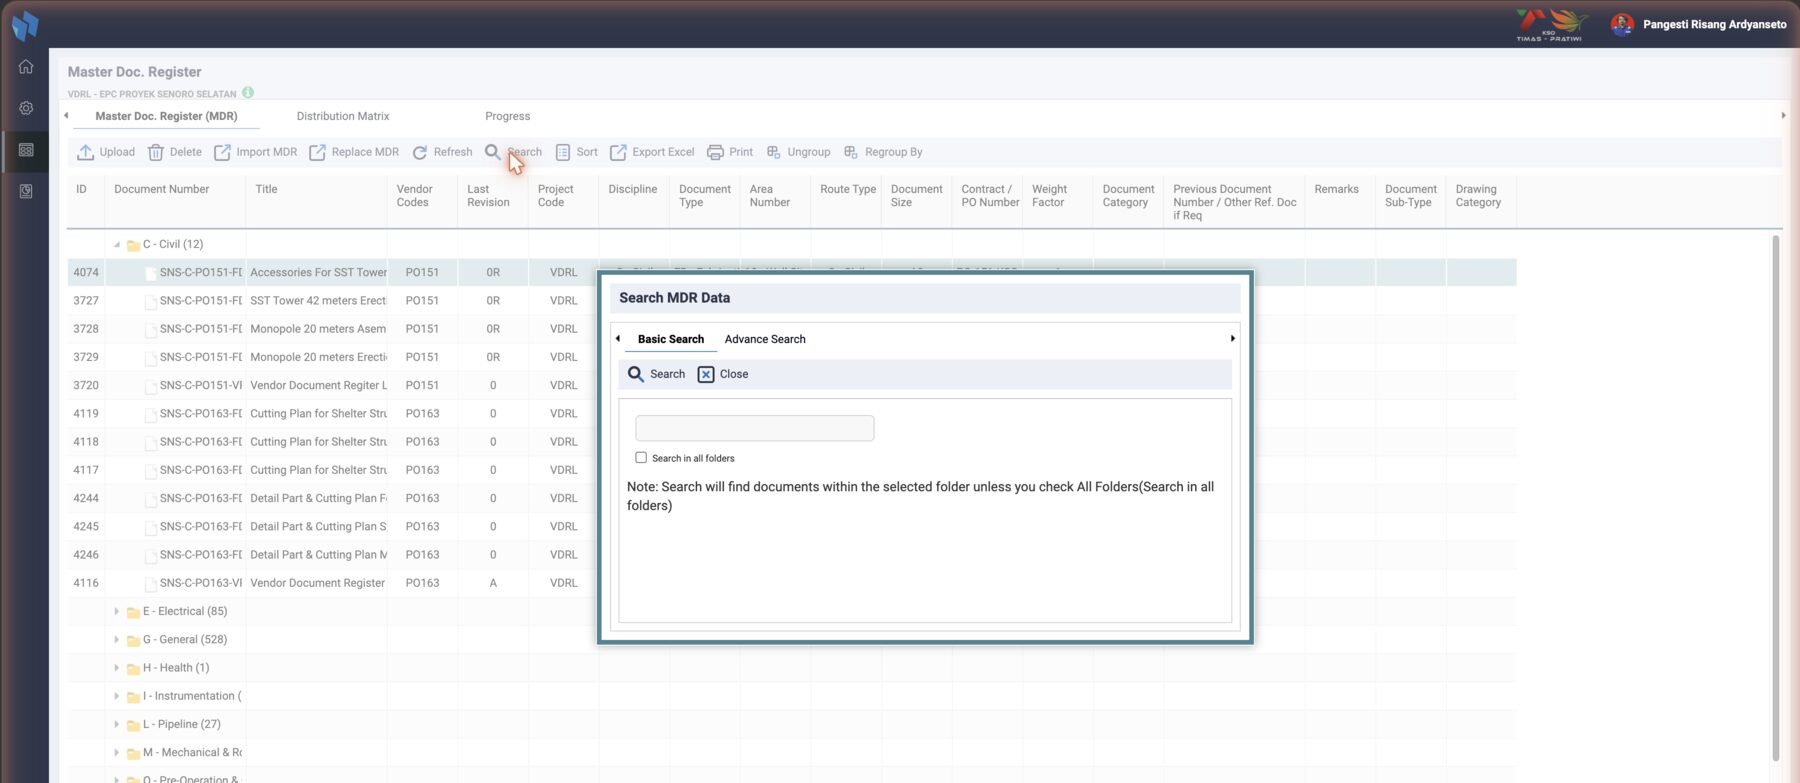
Task: Select row ID 4074 Accessories For SST Tower
Action: click(792, 272)
